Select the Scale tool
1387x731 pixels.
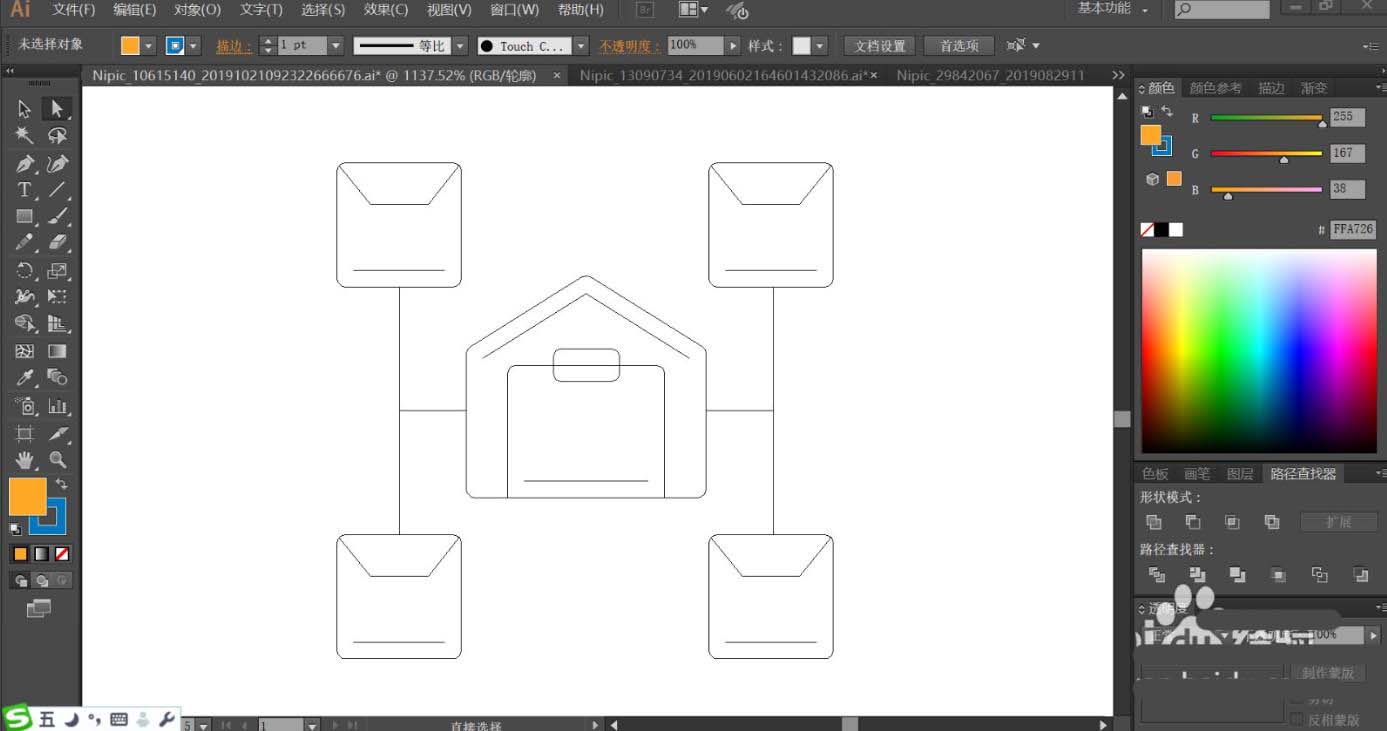[57, 270]
